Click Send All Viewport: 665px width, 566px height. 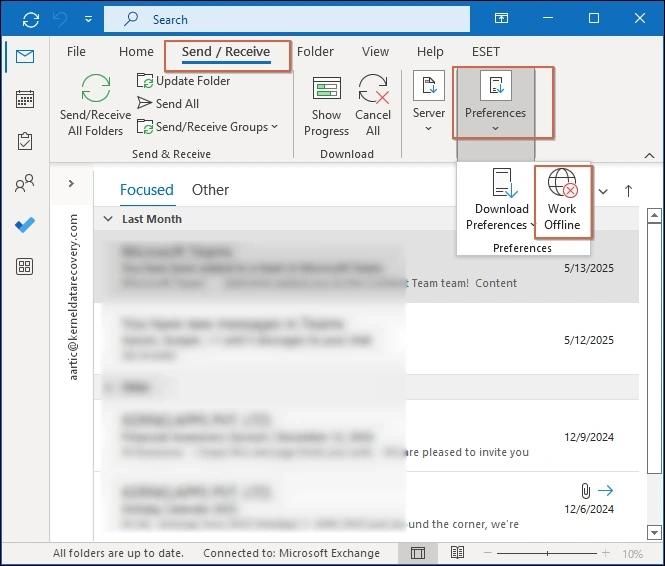click(168, 103)
